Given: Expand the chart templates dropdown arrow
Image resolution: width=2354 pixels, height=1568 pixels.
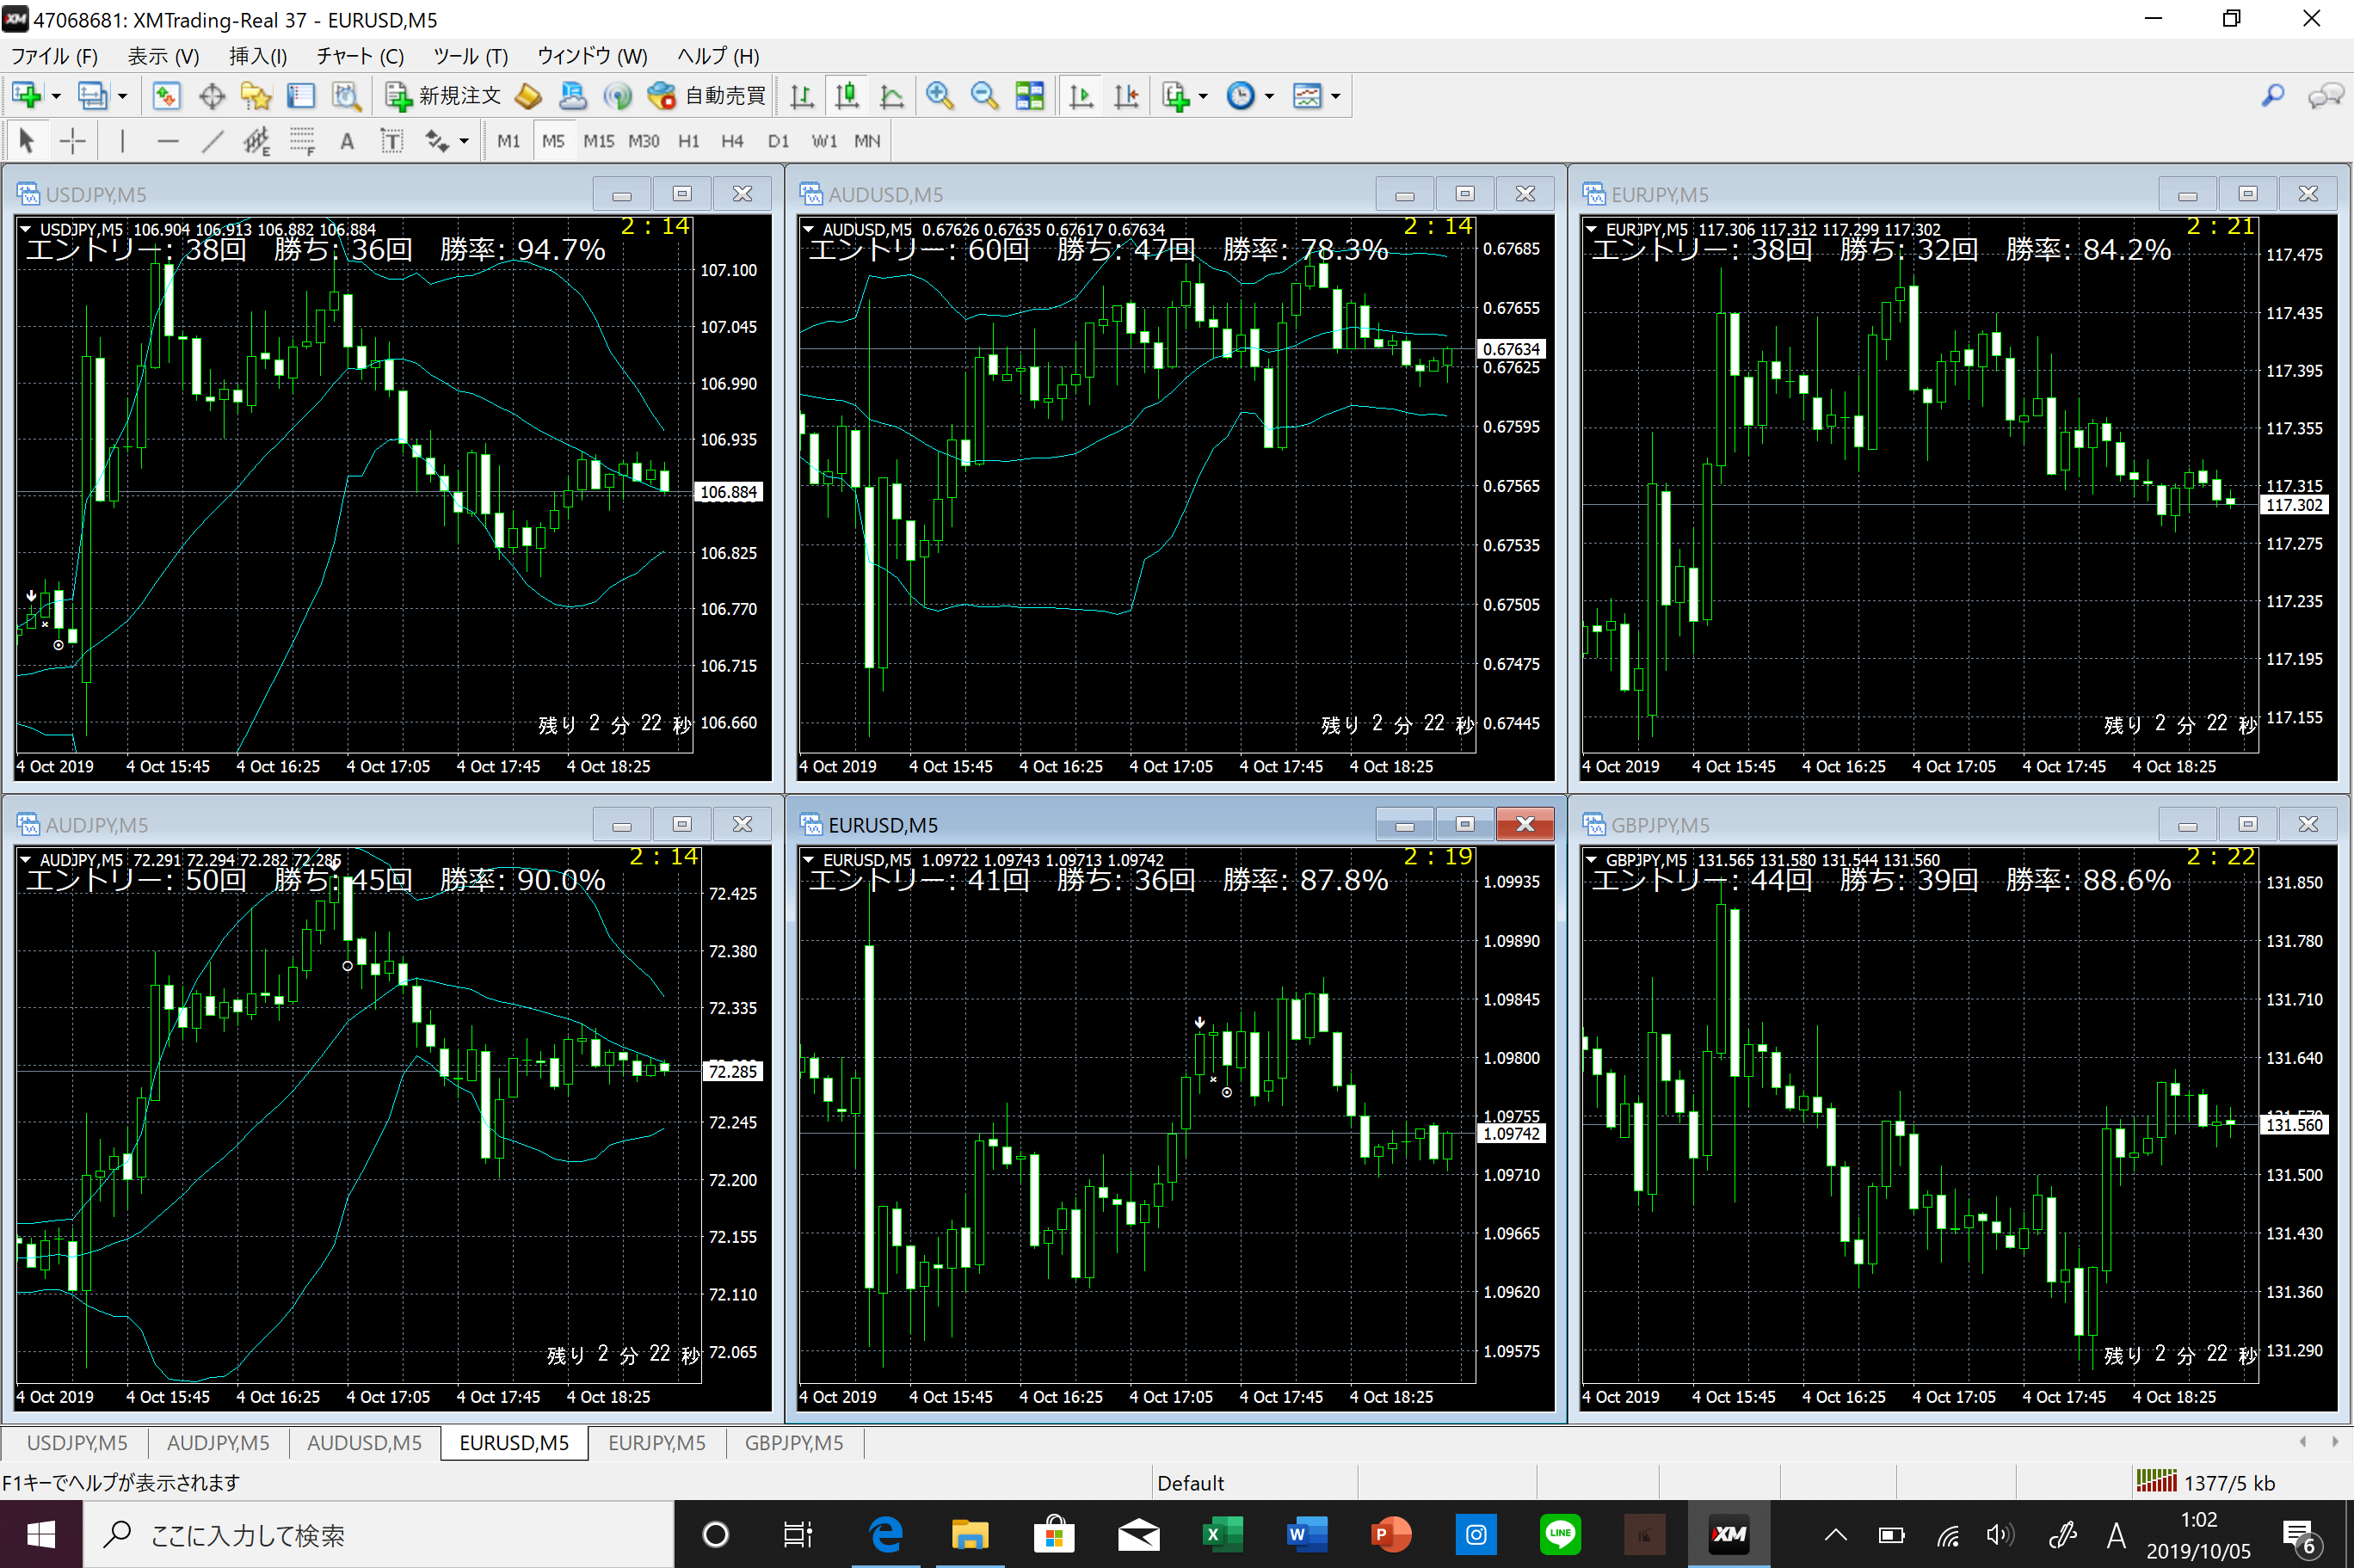Looking at the screenshot, I should (1335, 96).
